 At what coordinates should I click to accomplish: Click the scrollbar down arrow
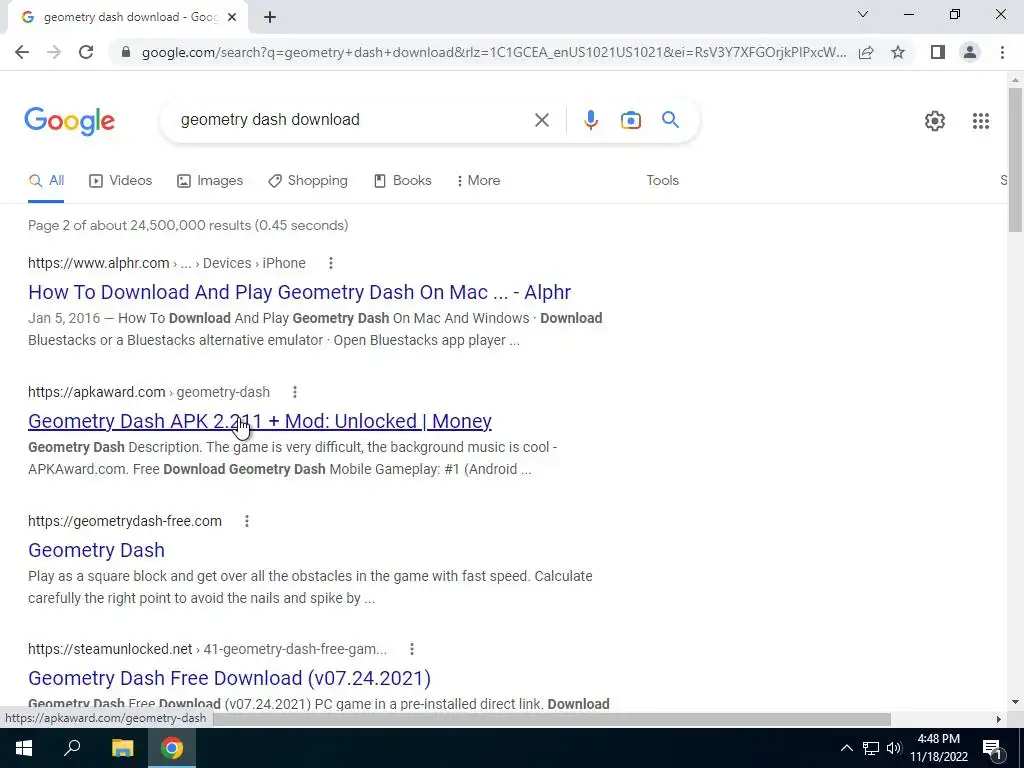[1015, 702]
